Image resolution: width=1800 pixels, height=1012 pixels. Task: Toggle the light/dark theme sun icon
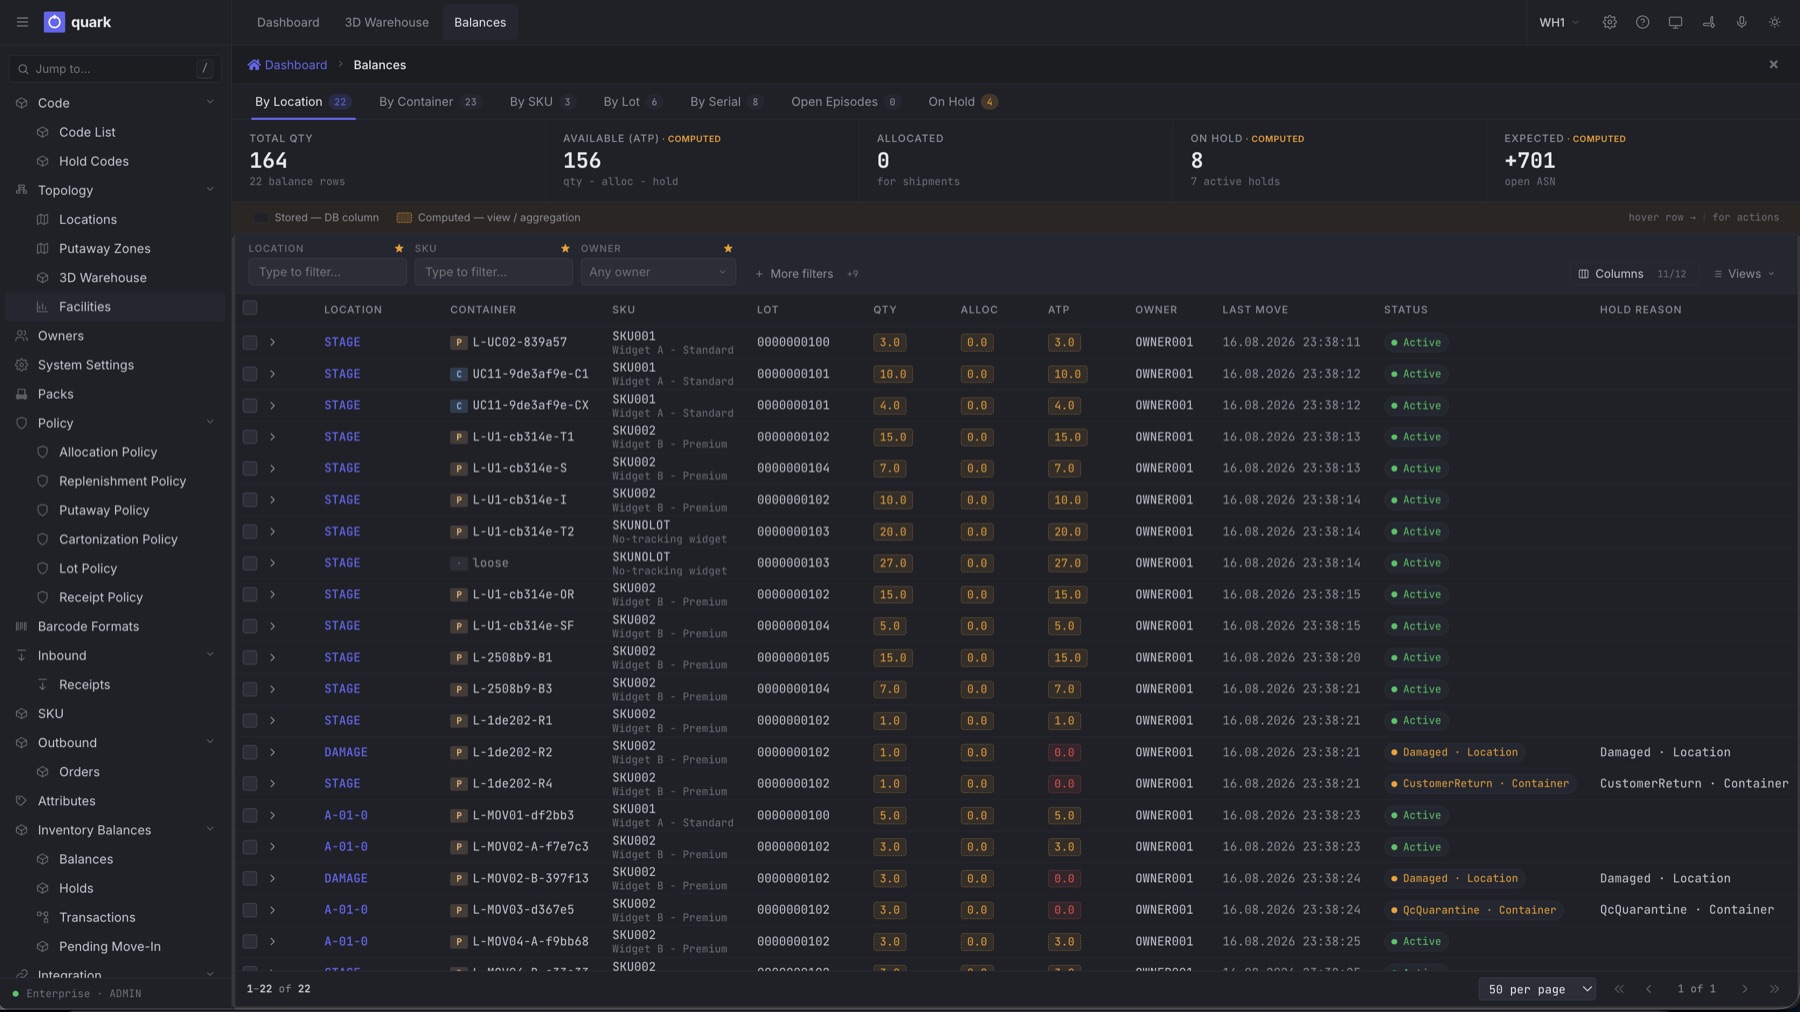1774,22
